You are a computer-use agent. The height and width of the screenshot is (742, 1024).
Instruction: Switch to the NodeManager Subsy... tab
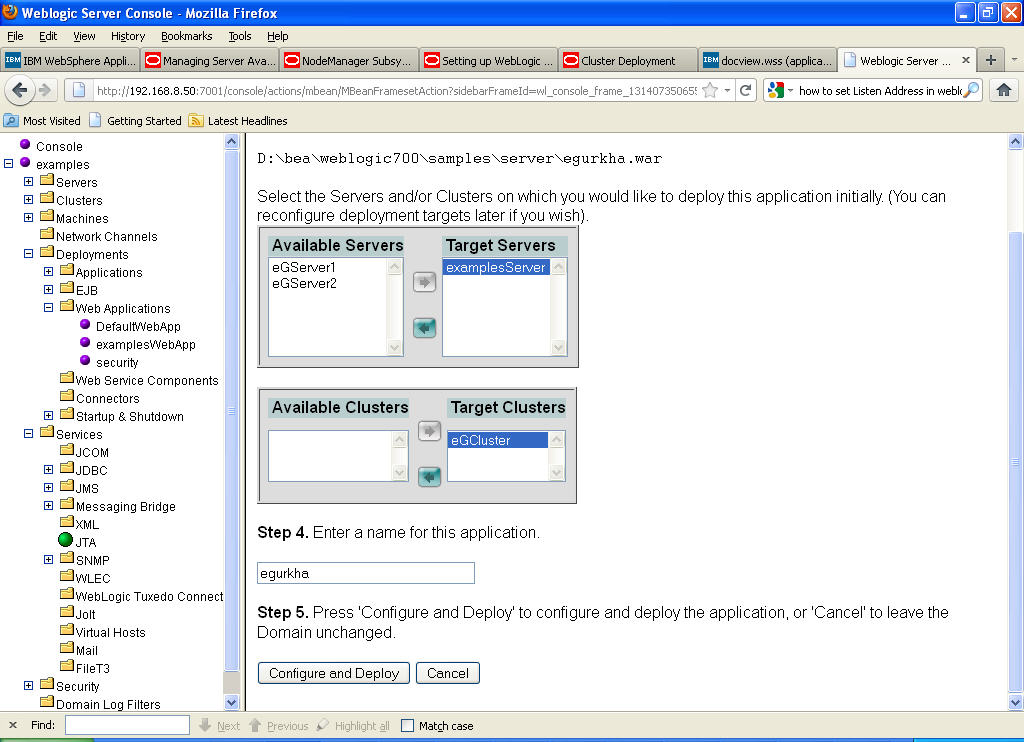[349, 61]
